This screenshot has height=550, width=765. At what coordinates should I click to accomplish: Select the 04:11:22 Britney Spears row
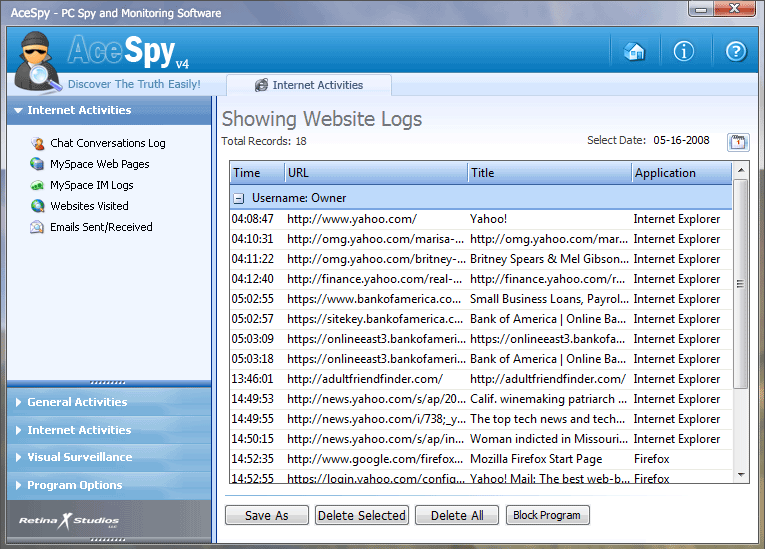pos(481,259)
